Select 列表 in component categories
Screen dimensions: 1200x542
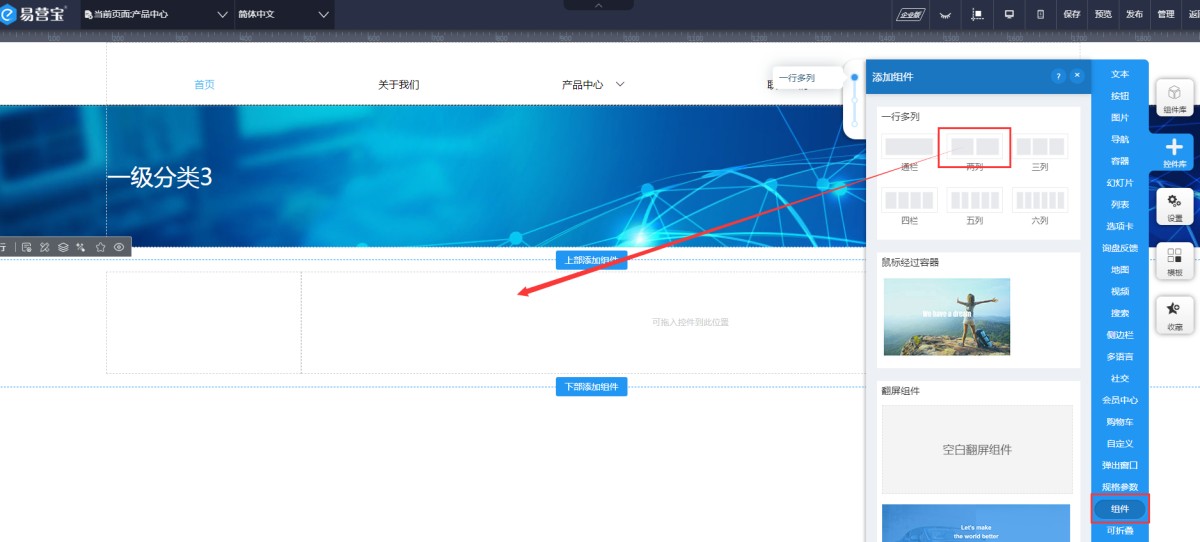click(x=1120, y=204)
